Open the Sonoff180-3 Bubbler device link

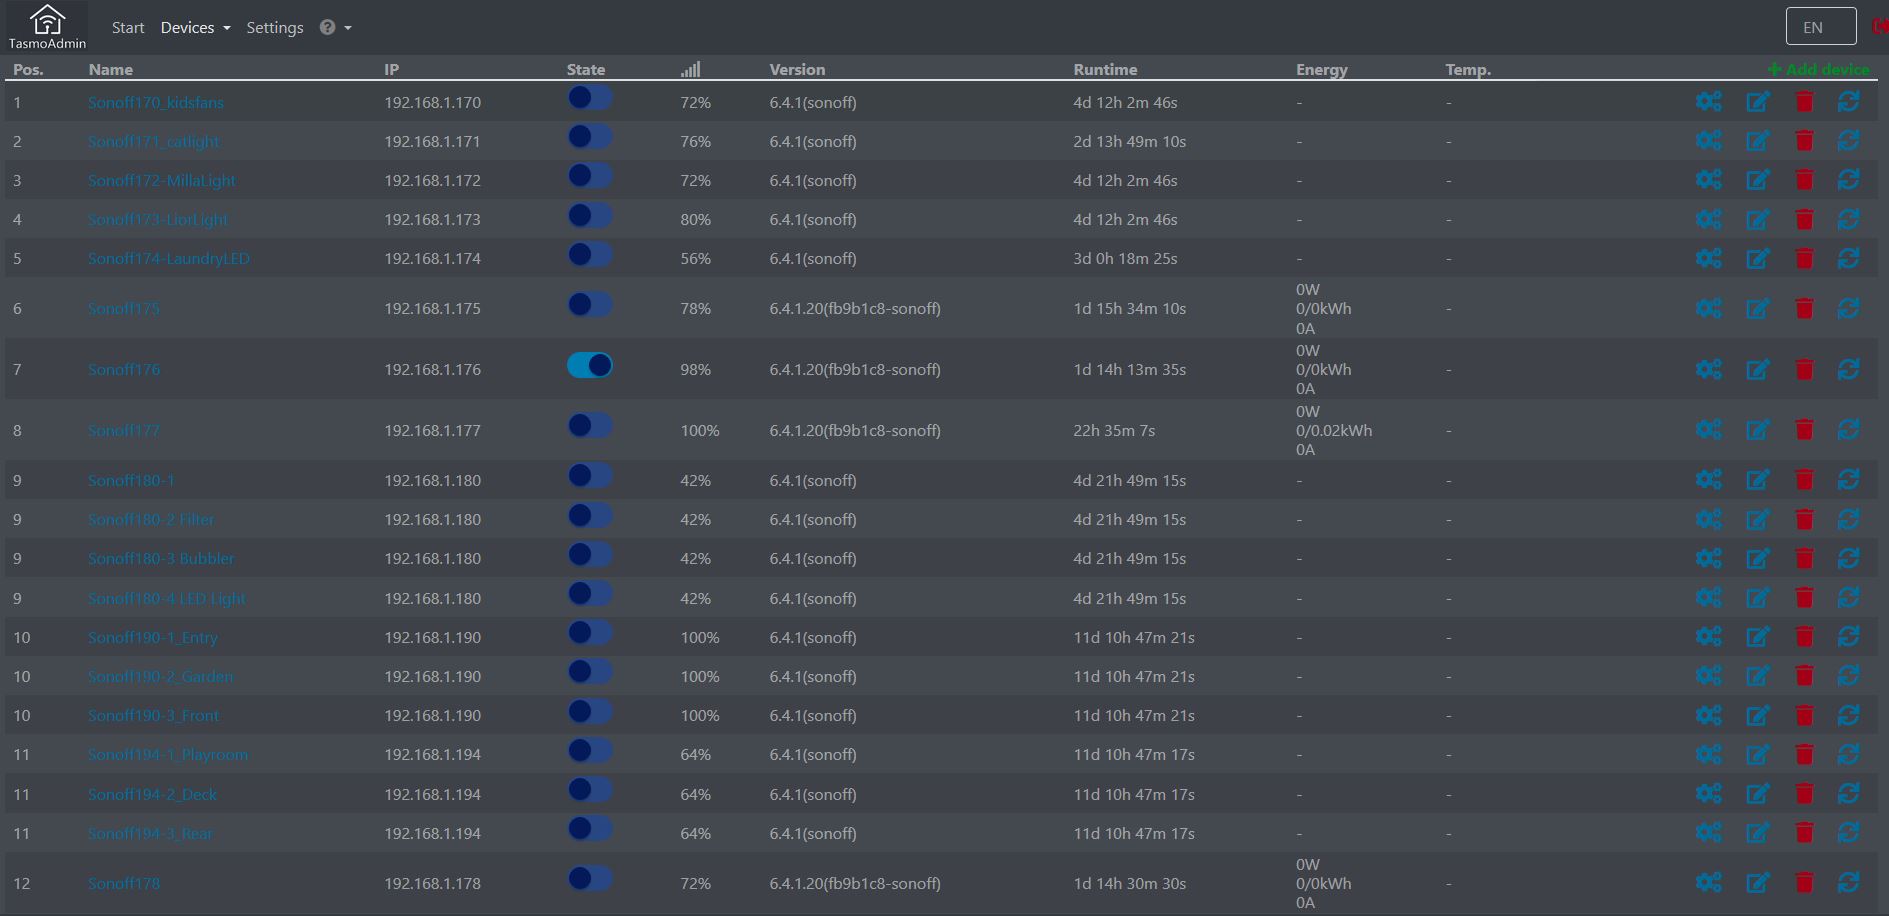pyautogui.click(x=161, y=558)
